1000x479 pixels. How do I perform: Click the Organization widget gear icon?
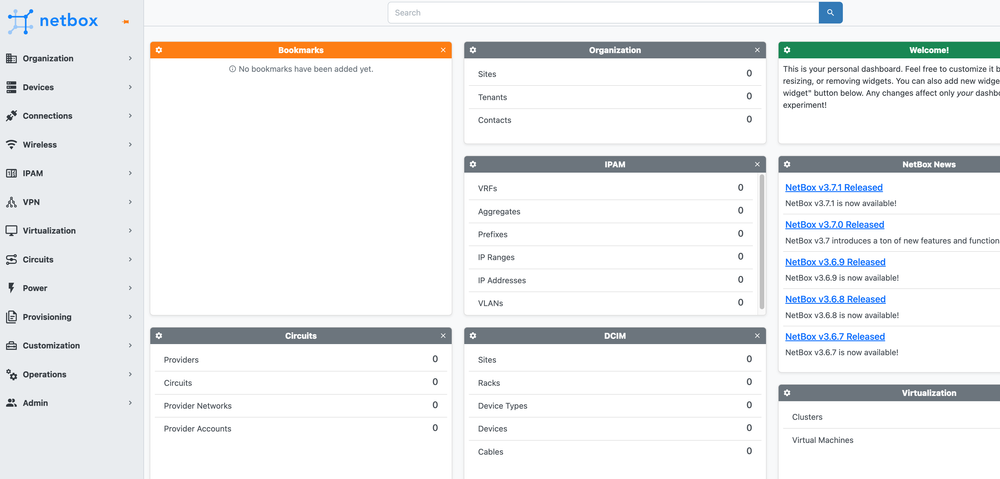click(473, 50)
